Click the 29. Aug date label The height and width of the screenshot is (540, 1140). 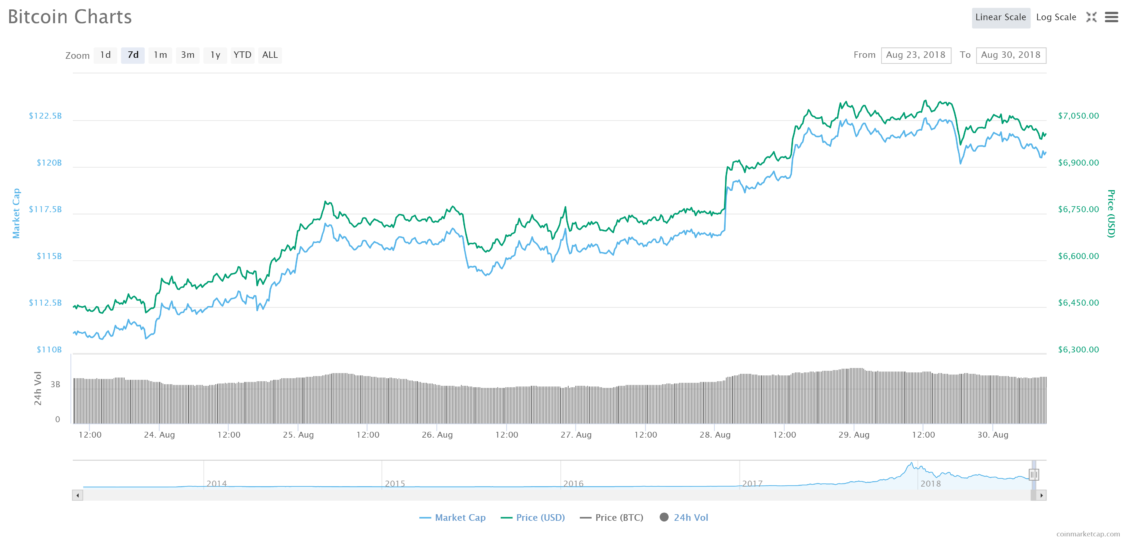click(x=854, y=435)
